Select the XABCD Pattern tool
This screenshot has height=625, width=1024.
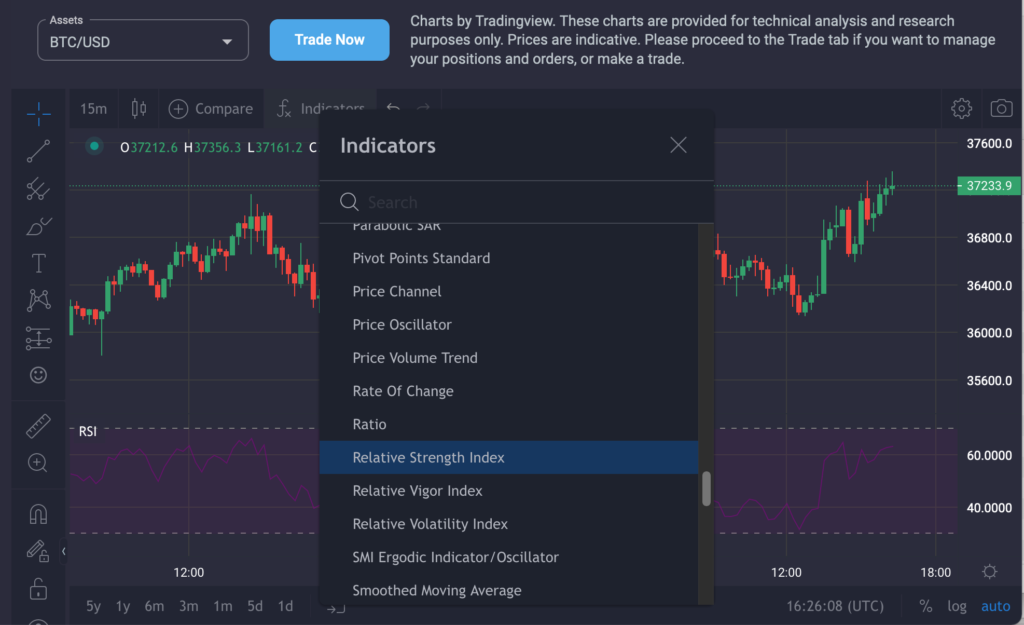38,300
